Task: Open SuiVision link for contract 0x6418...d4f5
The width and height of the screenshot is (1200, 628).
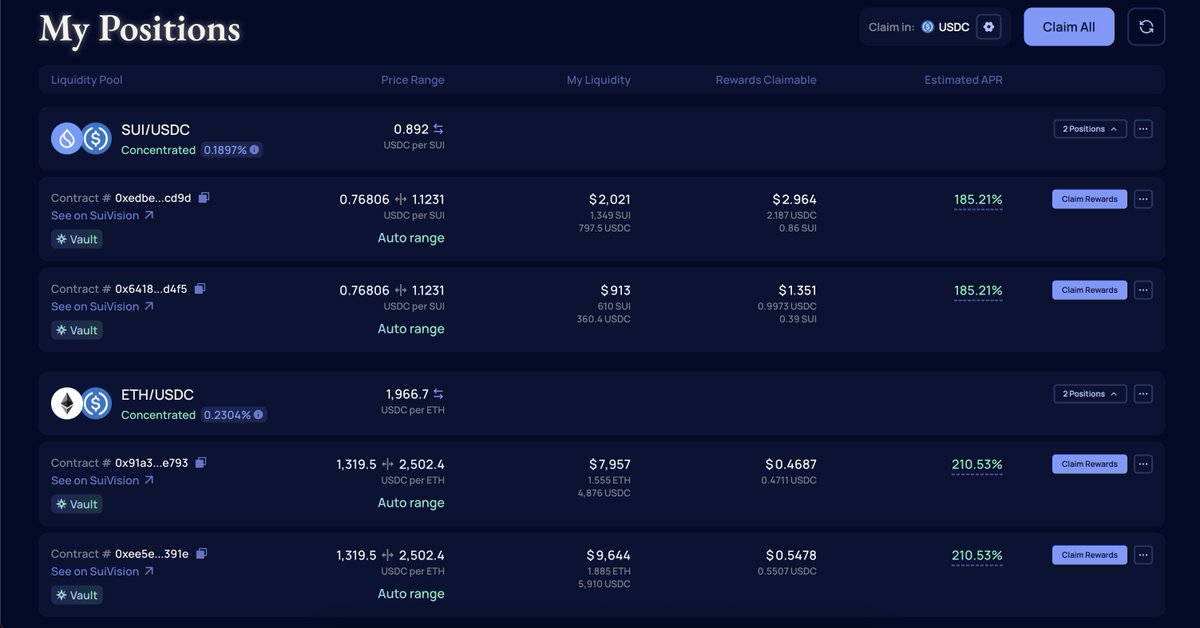Action: (102, 306)
